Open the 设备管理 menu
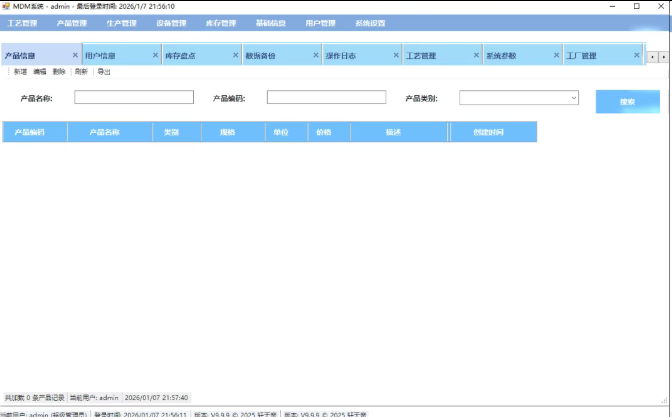This screenshot has width=672, height=417. tap(171, 23)
